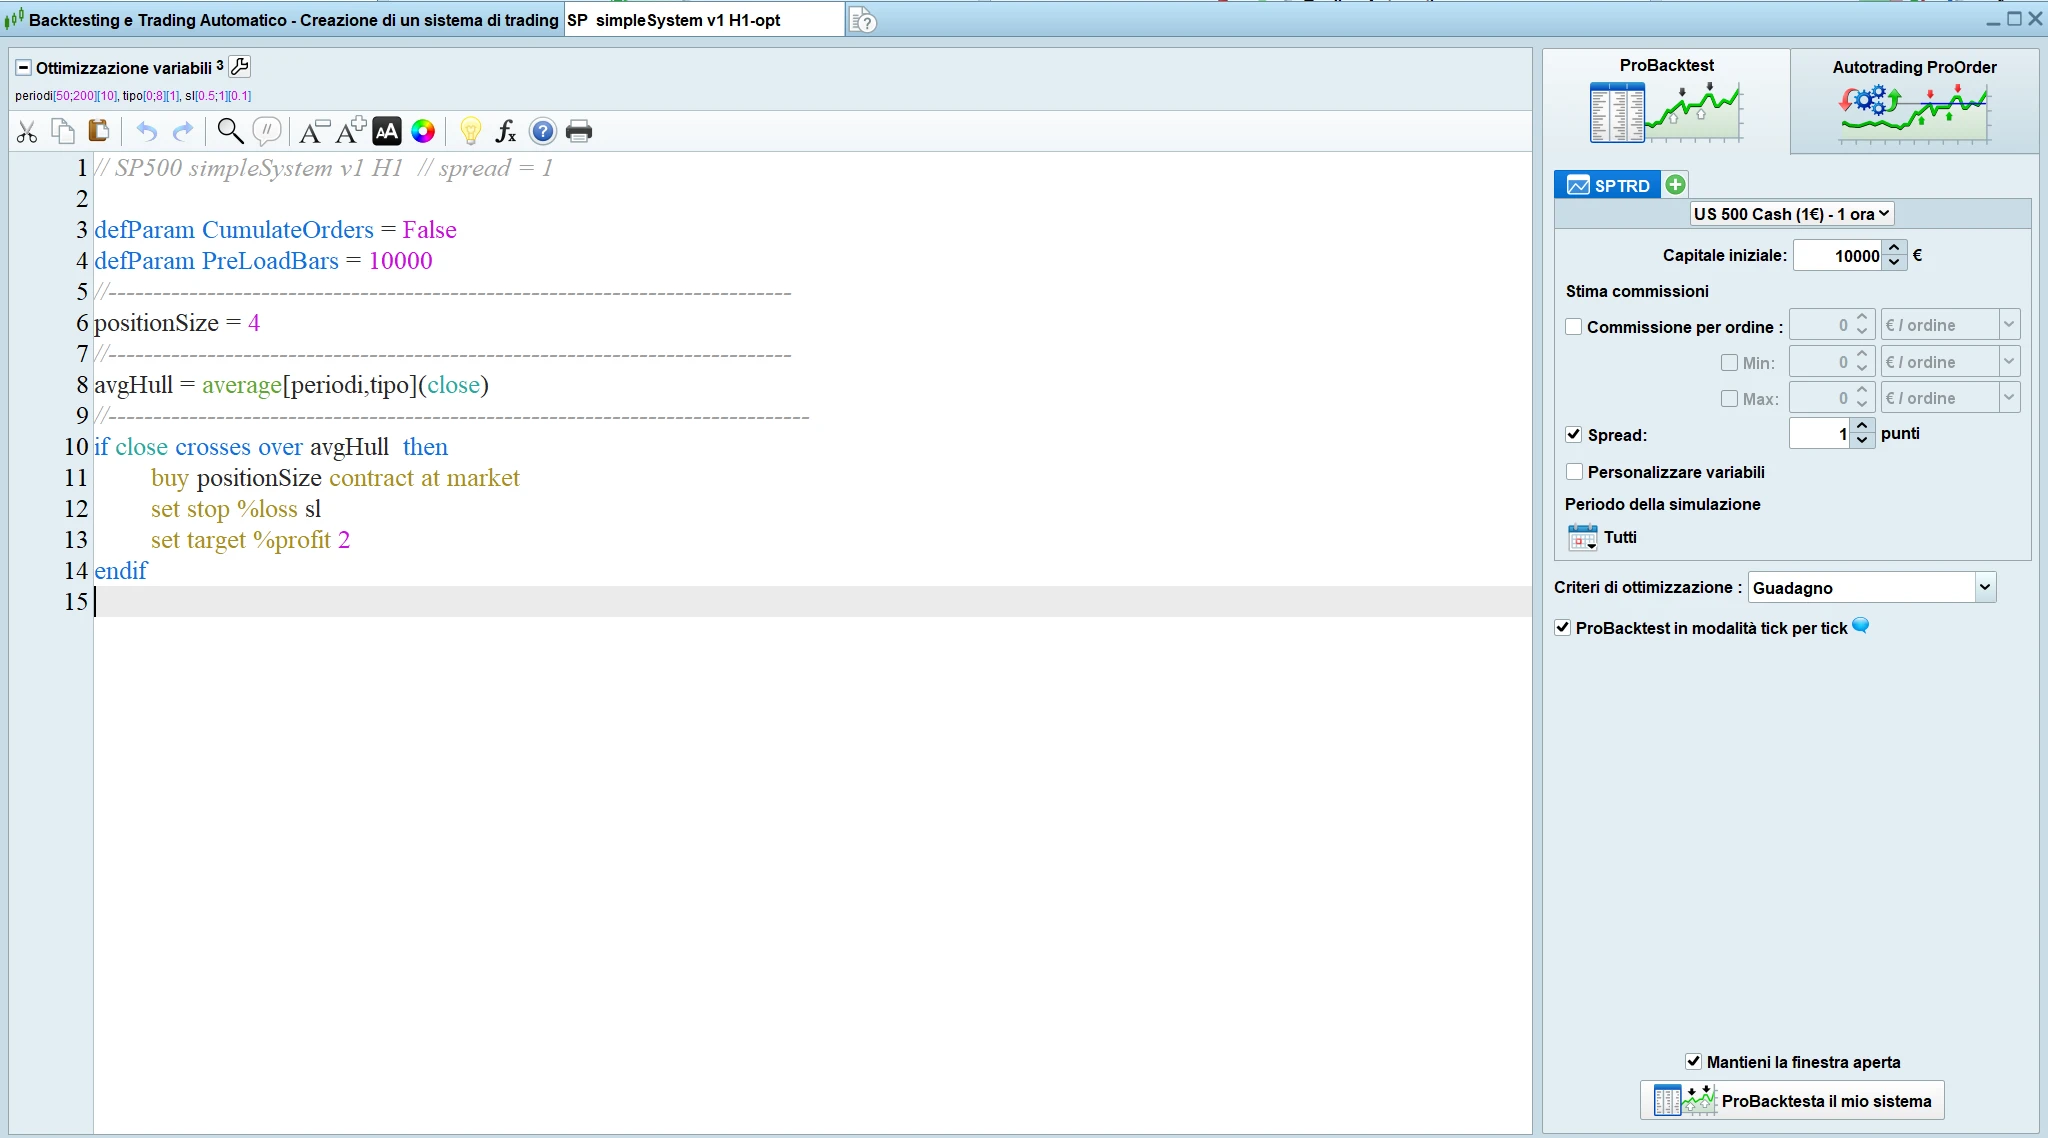
Task: Open Criteri di ottimizzazione Guadagno dropdown
Action: pyautogui.click(x=1872, y=587)
